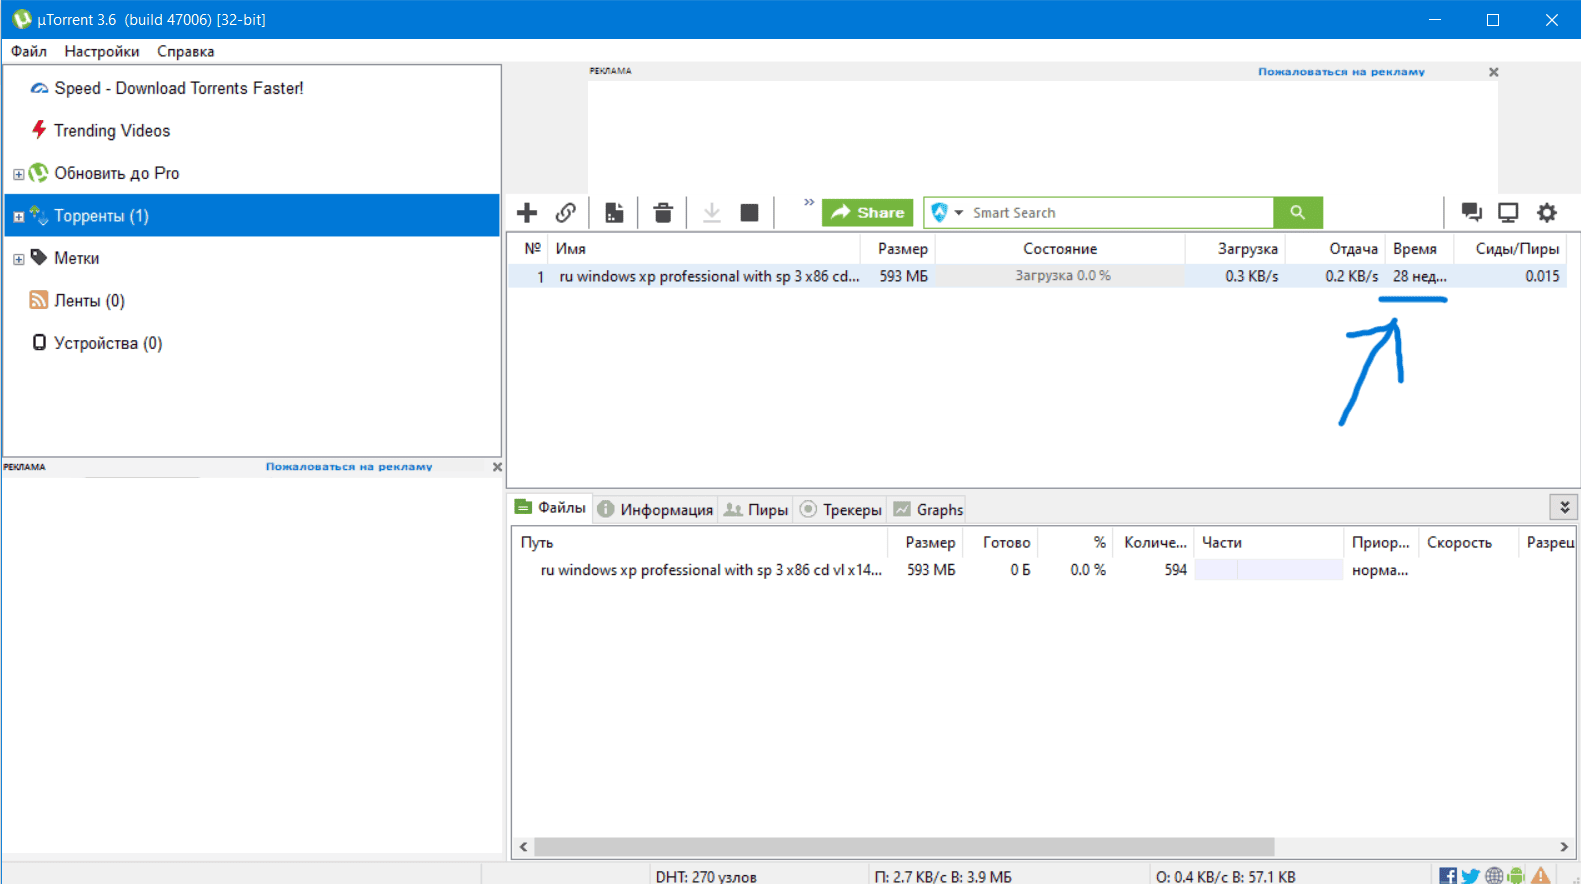Click the Remove Torrent trash icon

(663, 212)
